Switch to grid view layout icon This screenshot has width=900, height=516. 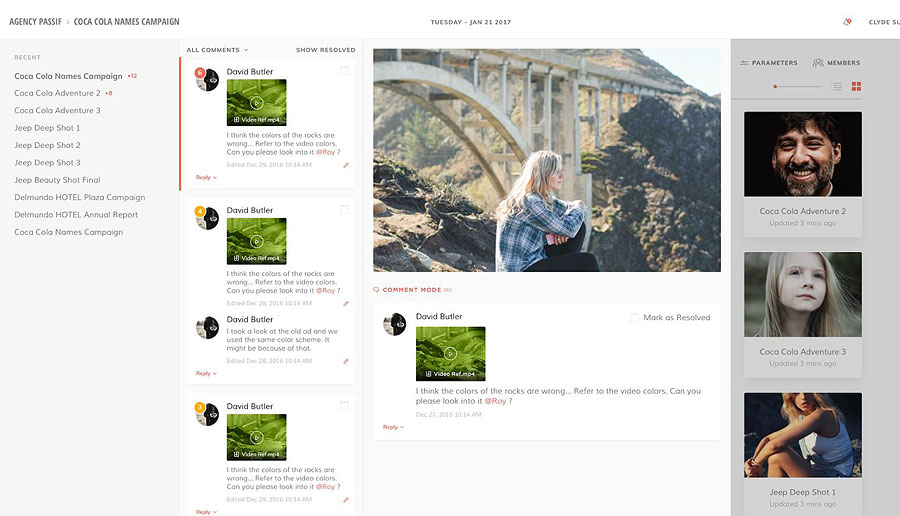856,86
